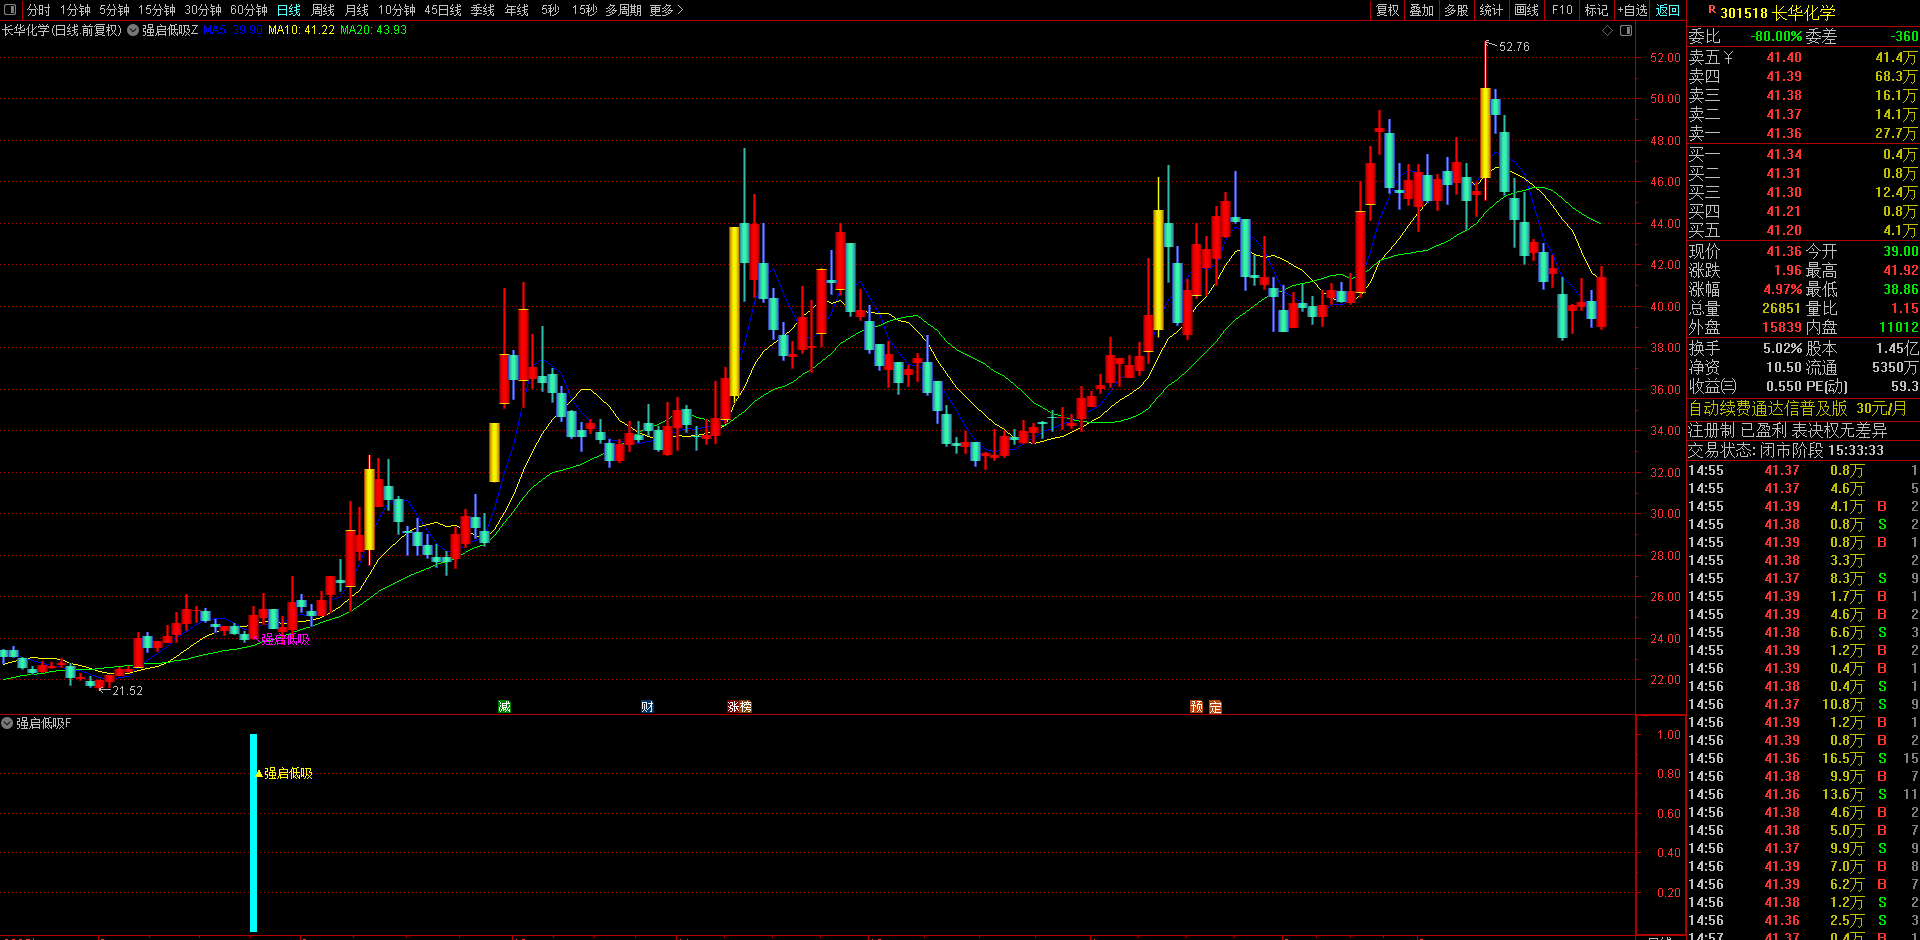
Task: Click the diamond marker icon above chart
Action: click(1608, 30)
